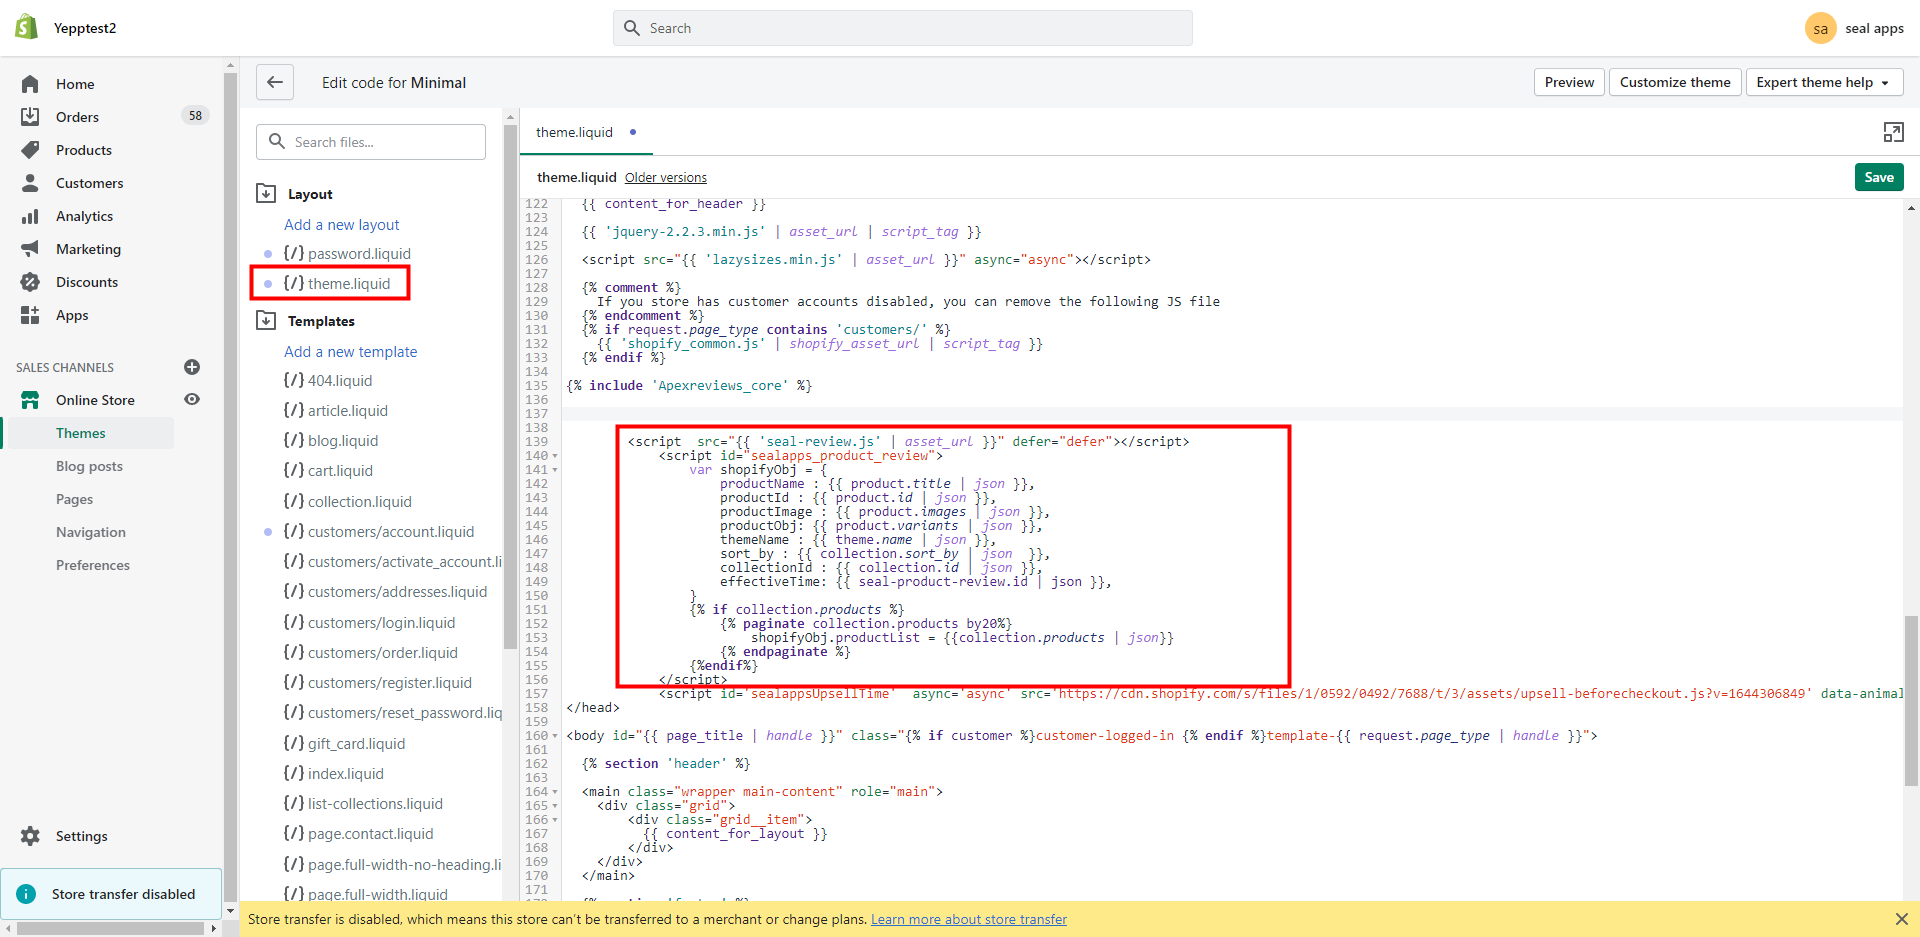Open the Products section
This screenshot has height=937, width=1920.
point(84,150)
